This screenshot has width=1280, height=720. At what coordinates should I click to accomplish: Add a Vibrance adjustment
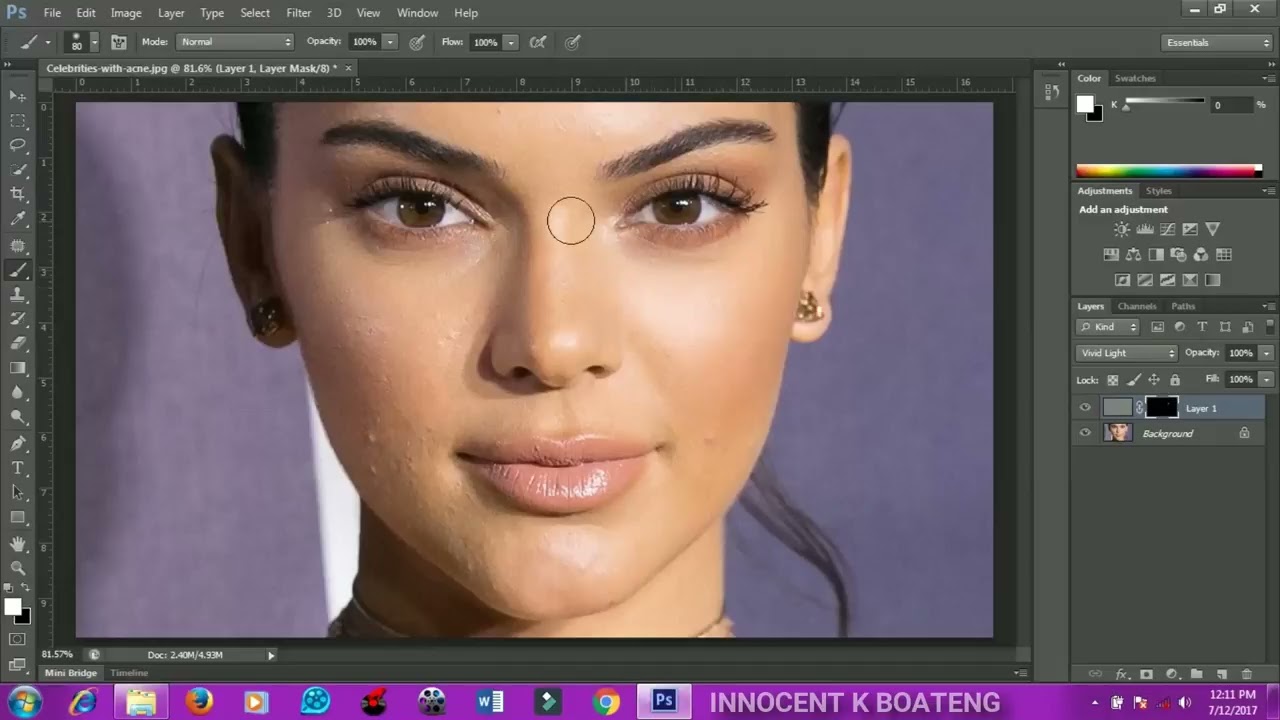tap(1212, 229)
